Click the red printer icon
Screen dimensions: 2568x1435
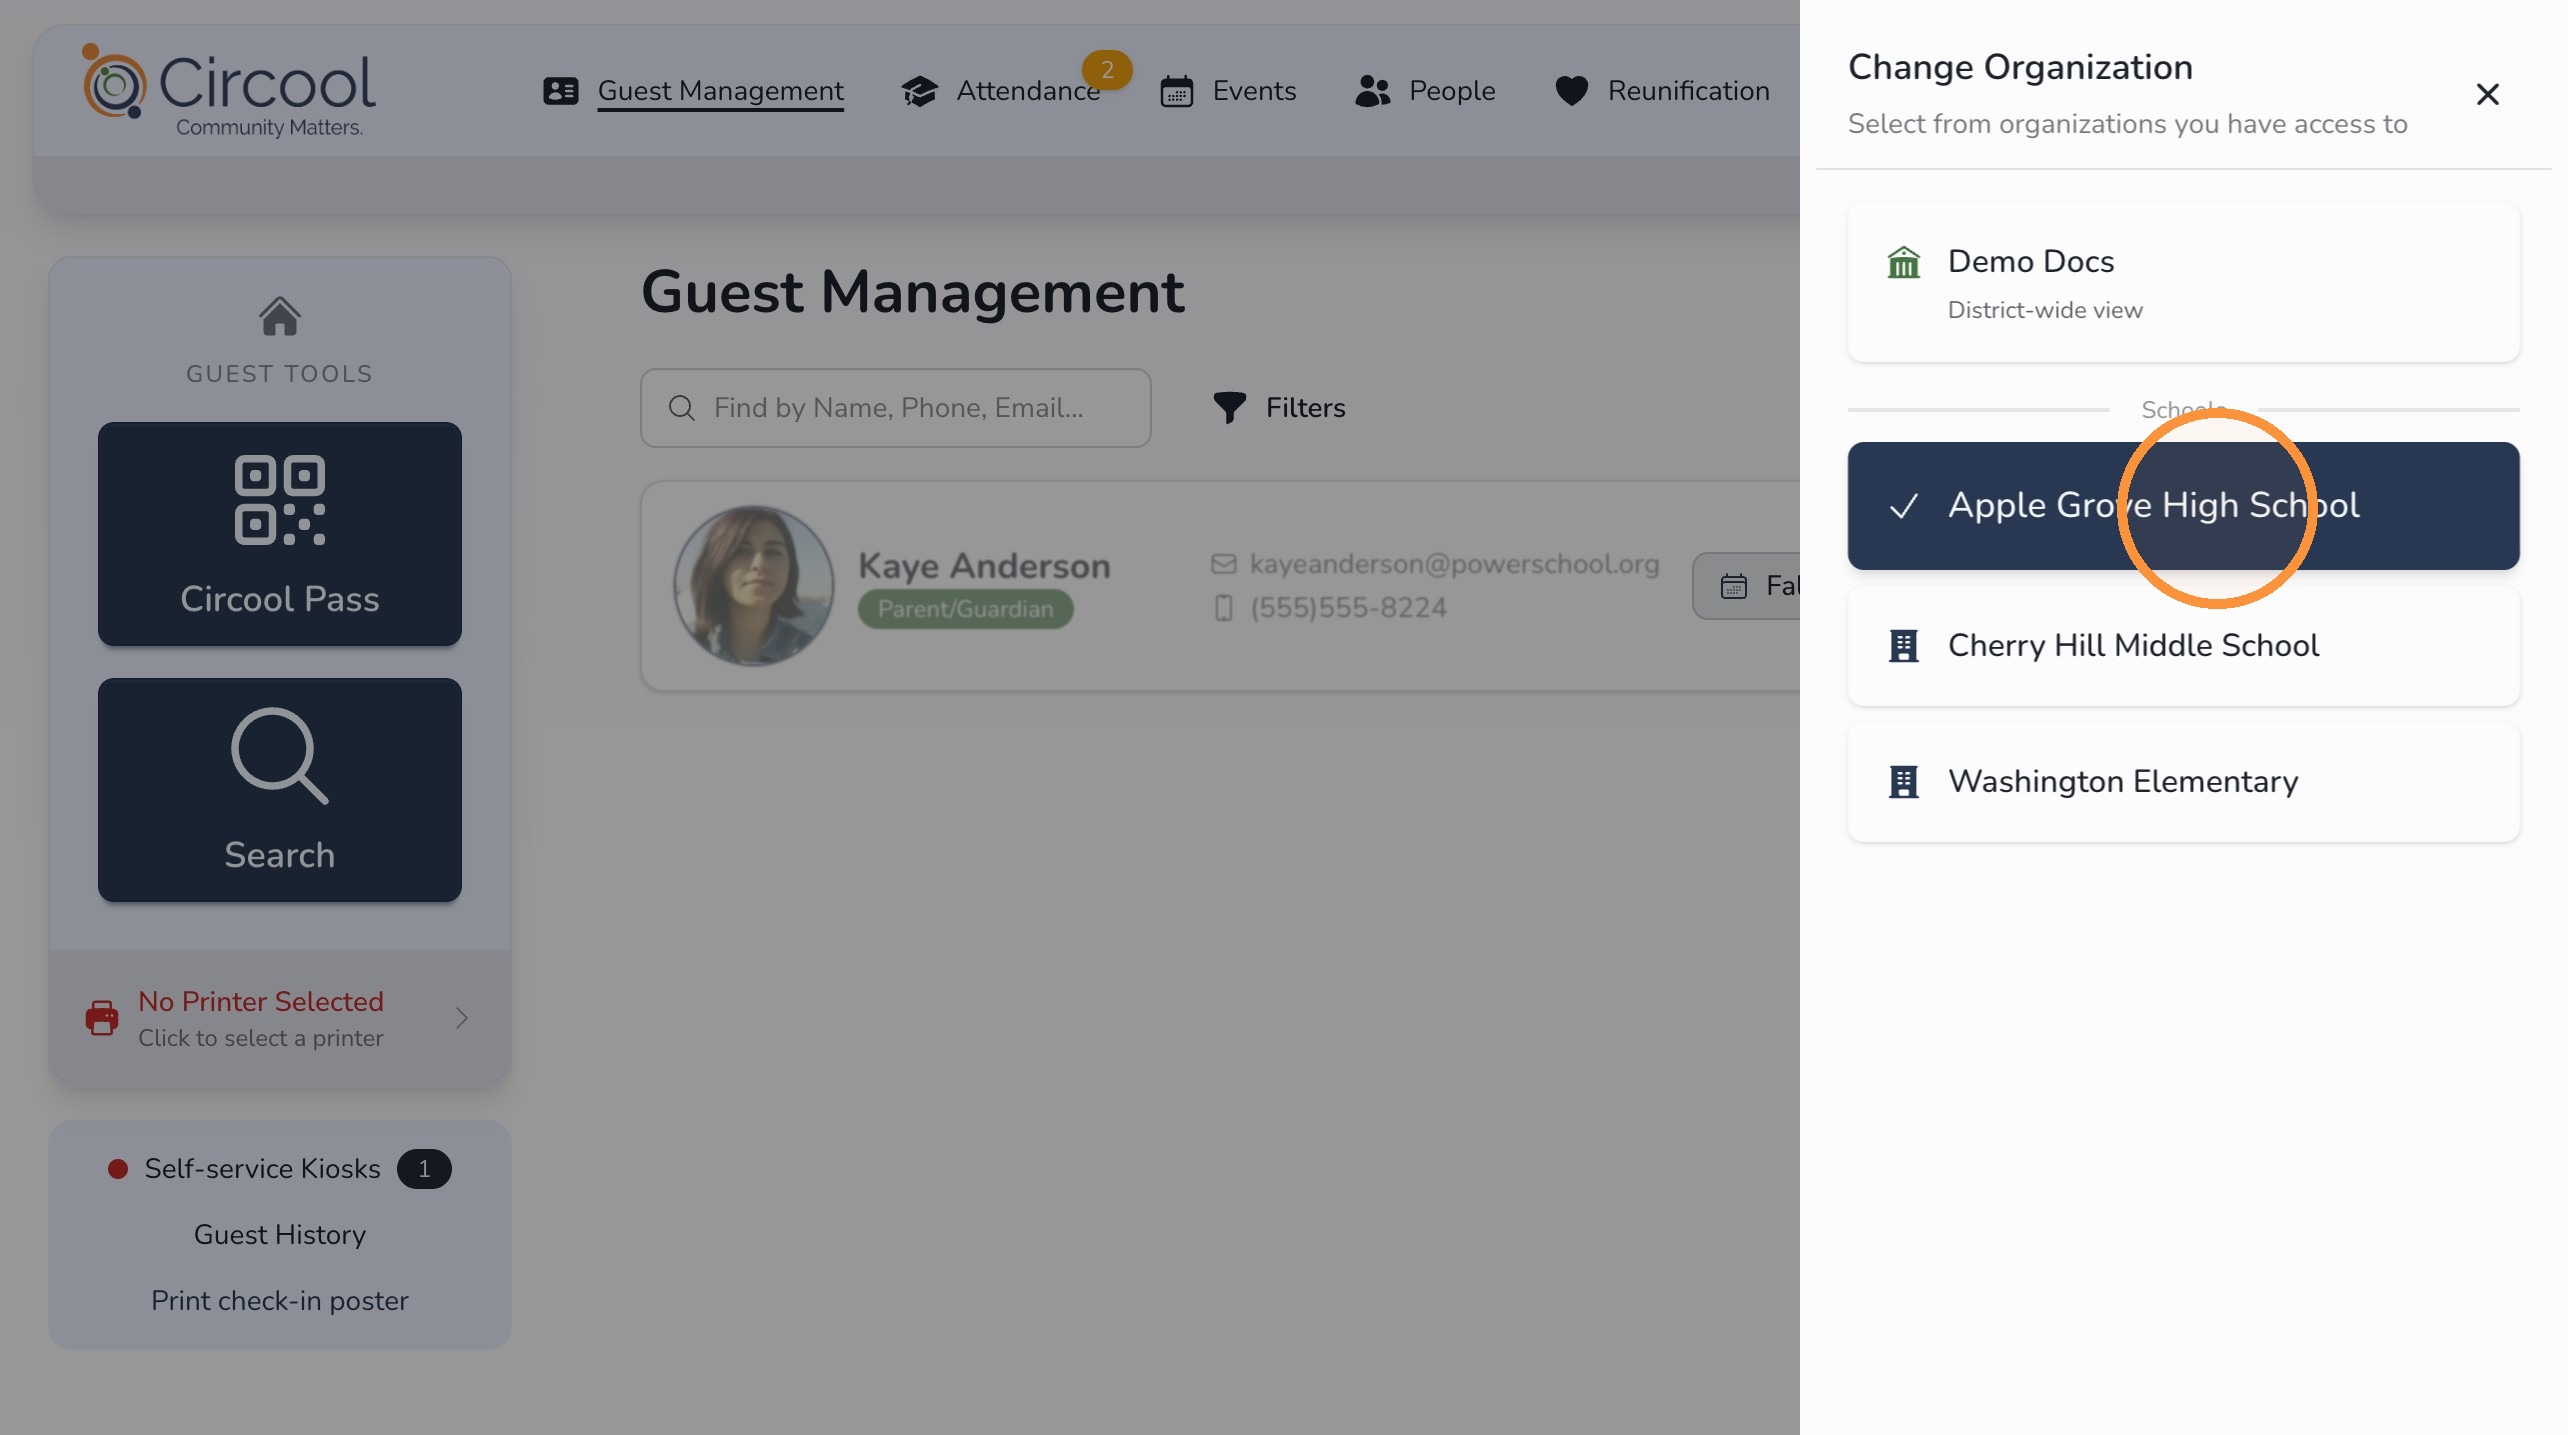102,1018
